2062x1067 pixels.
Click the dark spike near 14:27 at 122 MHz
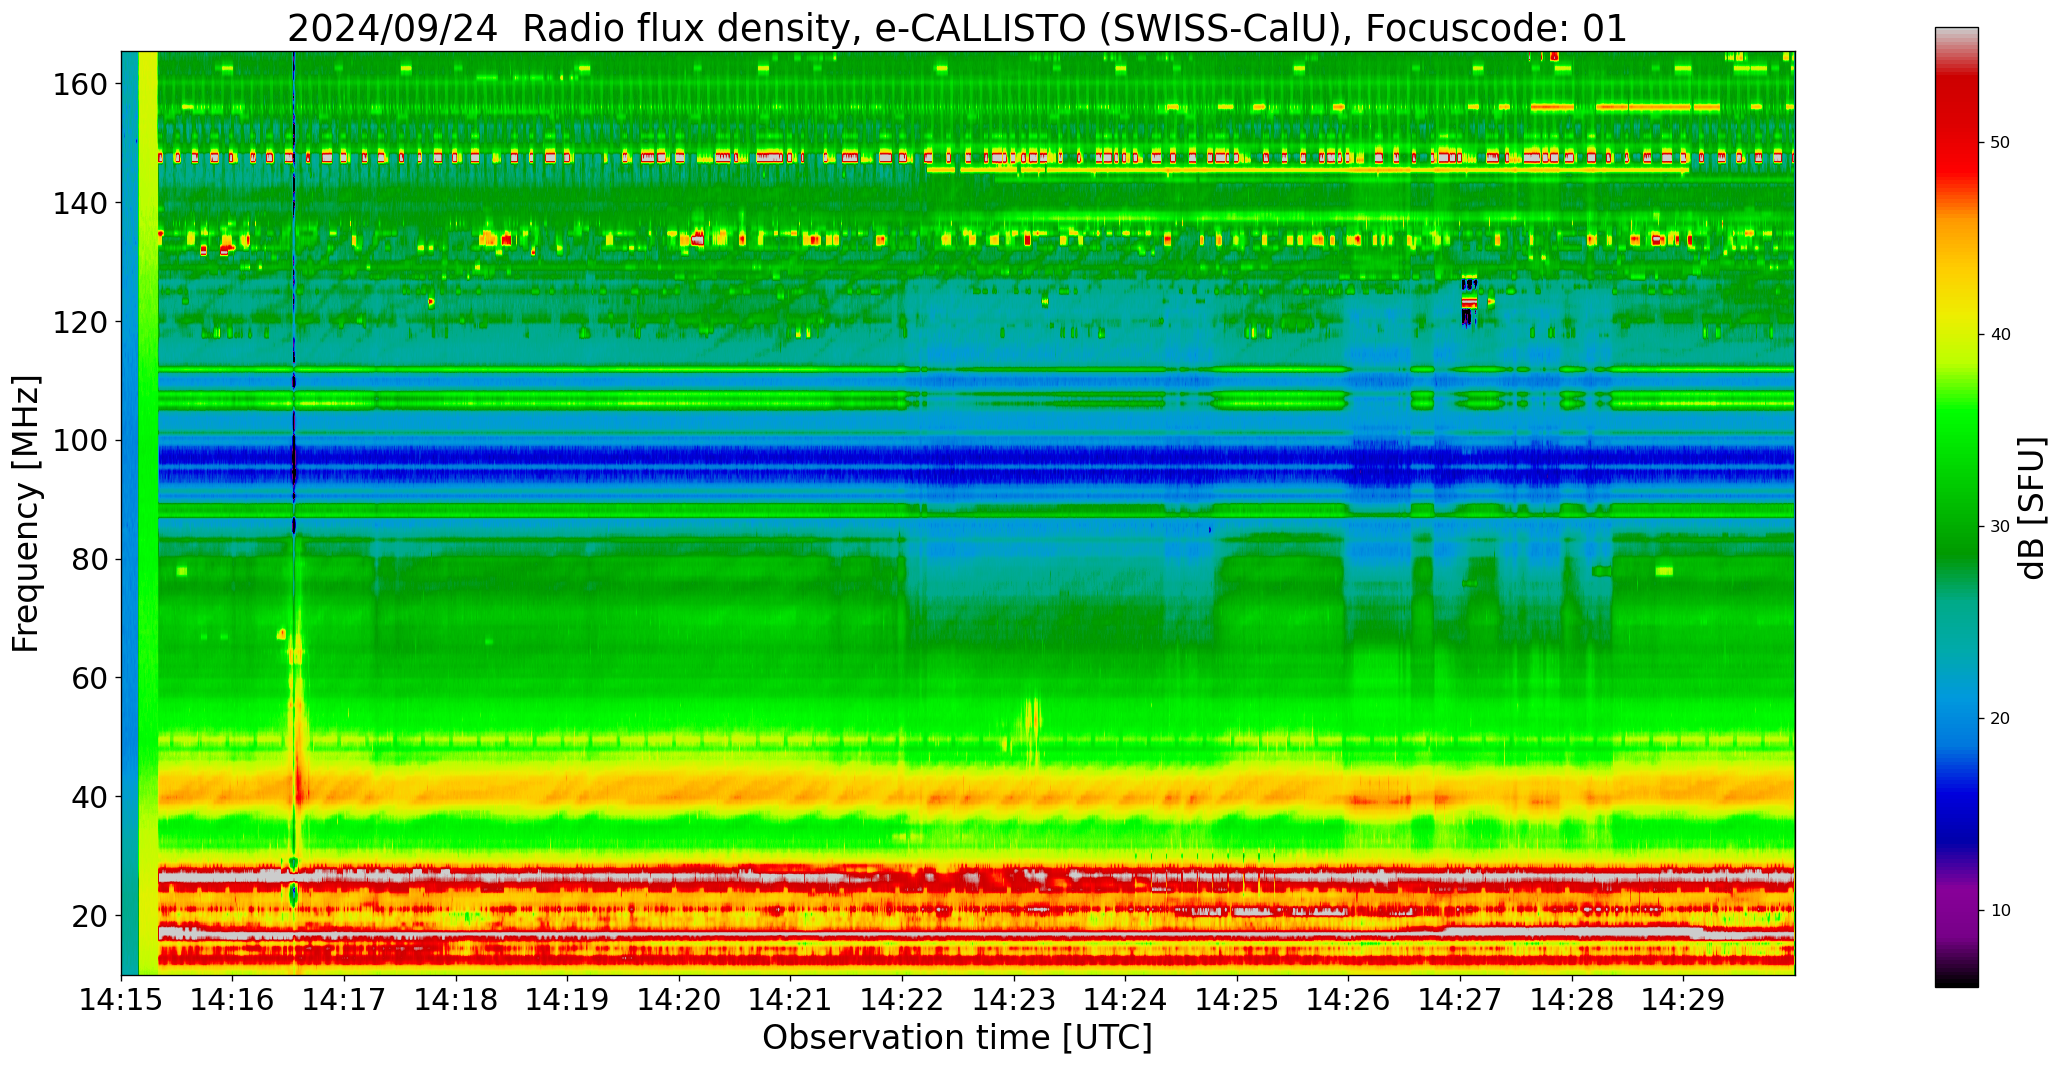point(1468,301)
